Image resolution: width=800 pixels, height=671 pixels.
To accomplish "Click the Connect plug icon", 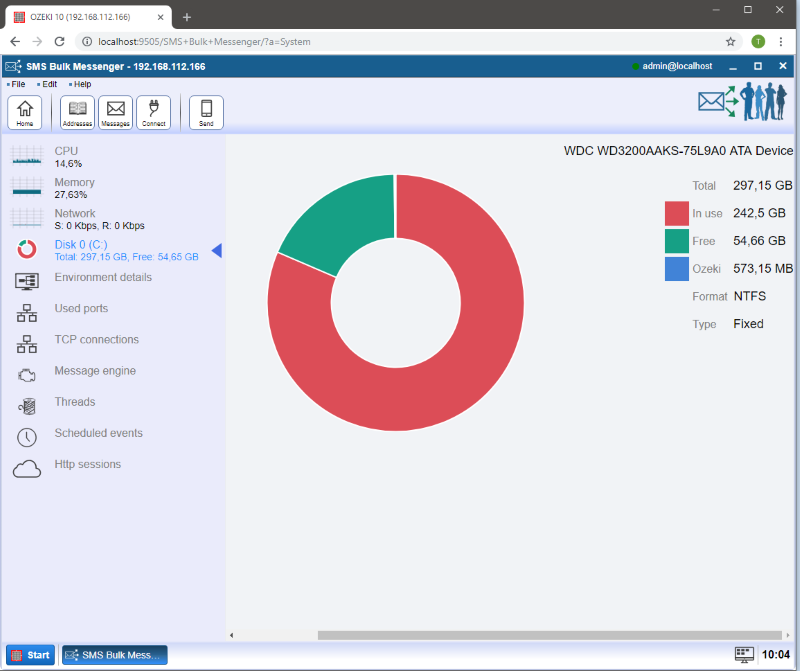I will [x=153, y=112].
